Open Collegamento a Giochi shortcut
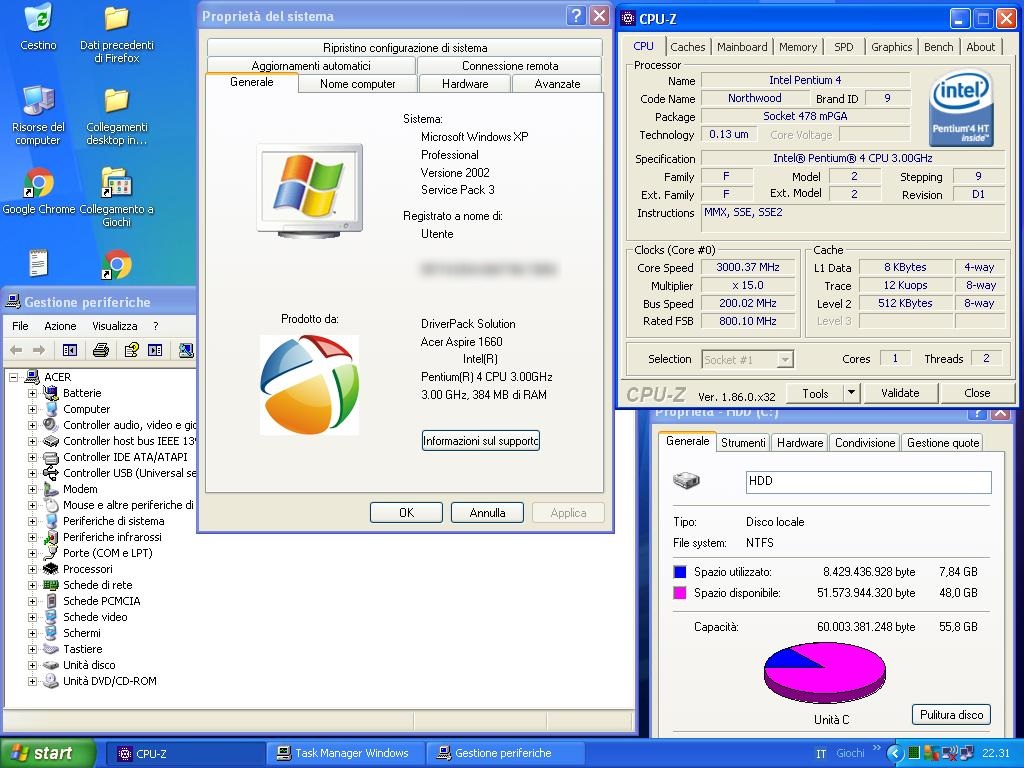1024x768 pixels. [116, 183]
